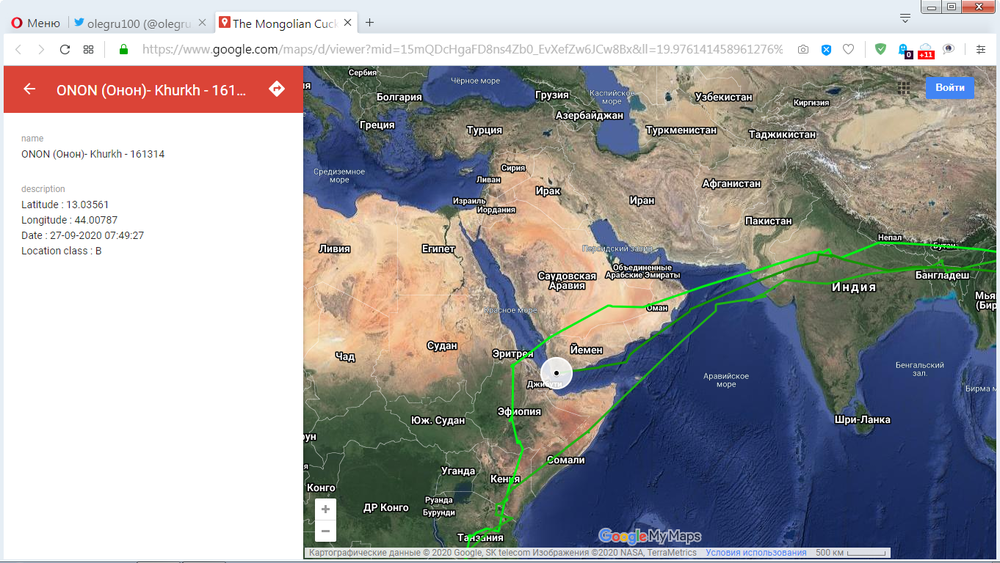Click the snapshot camera icon
Viewport: 1000px width, 563px height.
pyautogui.click(x=803, y=49)
